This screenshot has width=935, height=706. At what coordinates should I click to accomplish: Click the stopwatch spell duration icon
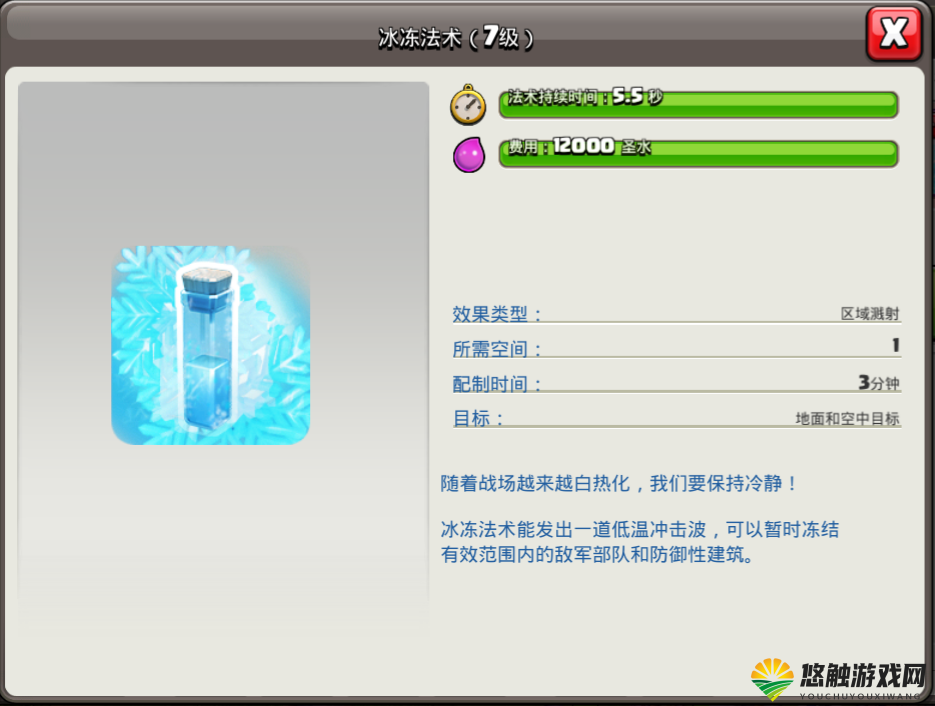pos(468,105)
